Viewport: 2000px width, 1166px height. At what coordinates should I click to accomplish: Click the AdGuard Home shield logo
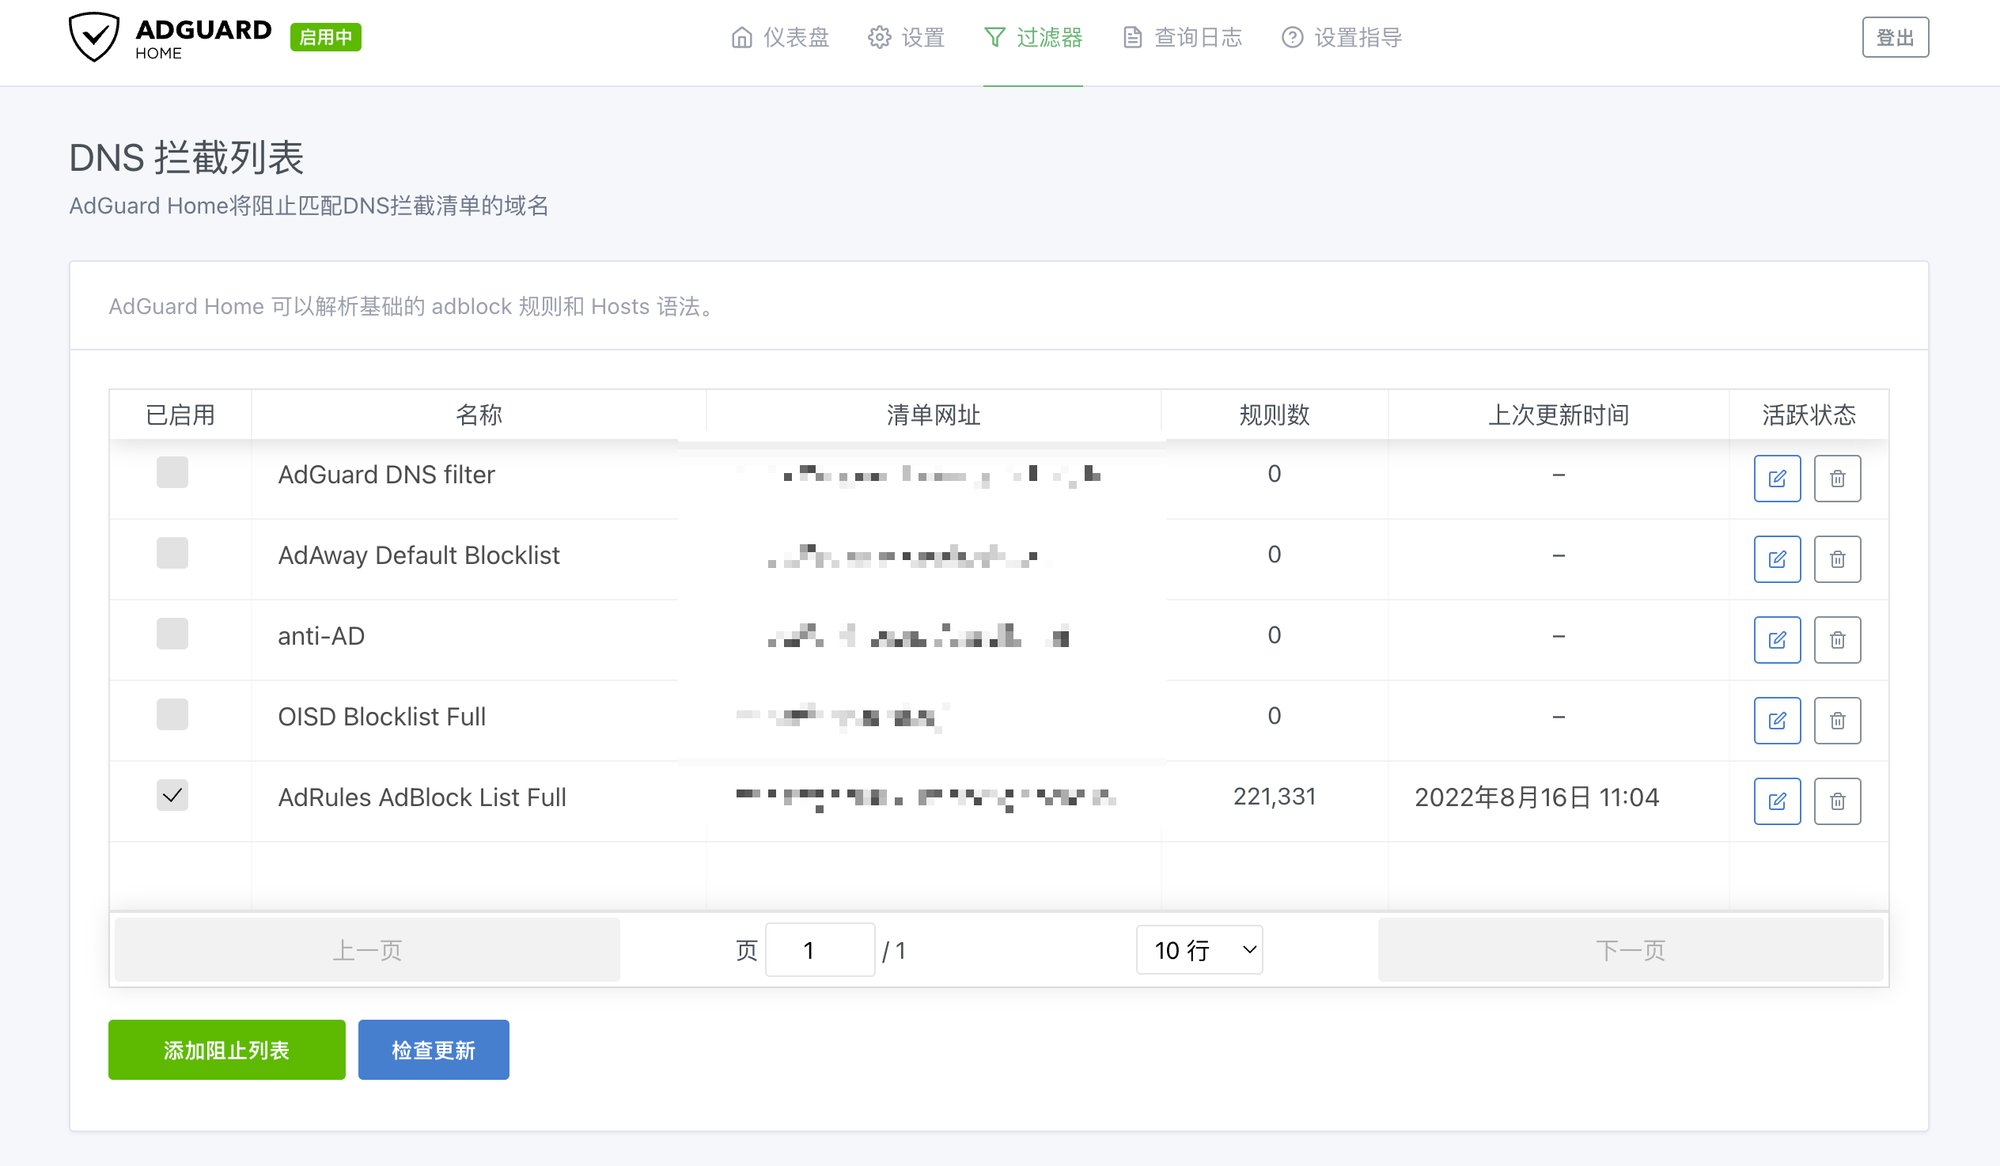pyautogui.click(x=94, y=37)
